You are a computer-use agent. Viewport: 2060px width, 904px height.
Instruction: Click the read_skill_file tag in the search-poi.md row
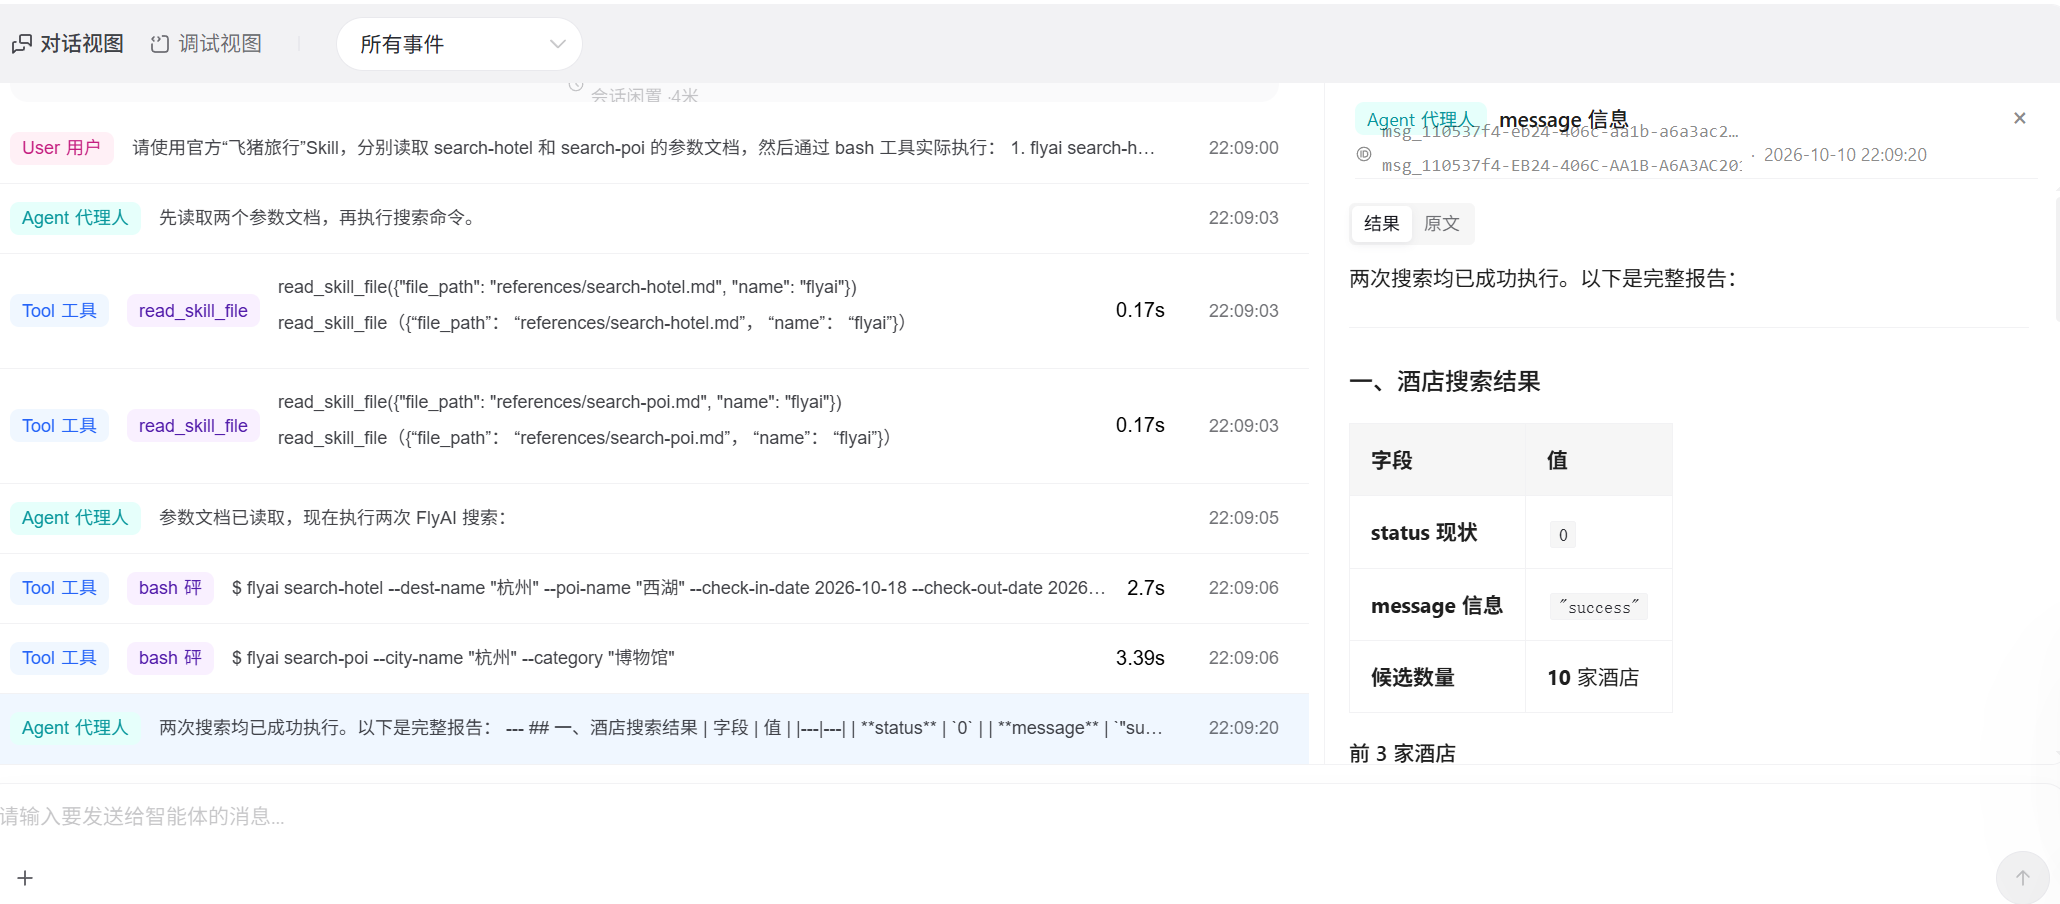[193, 426]
